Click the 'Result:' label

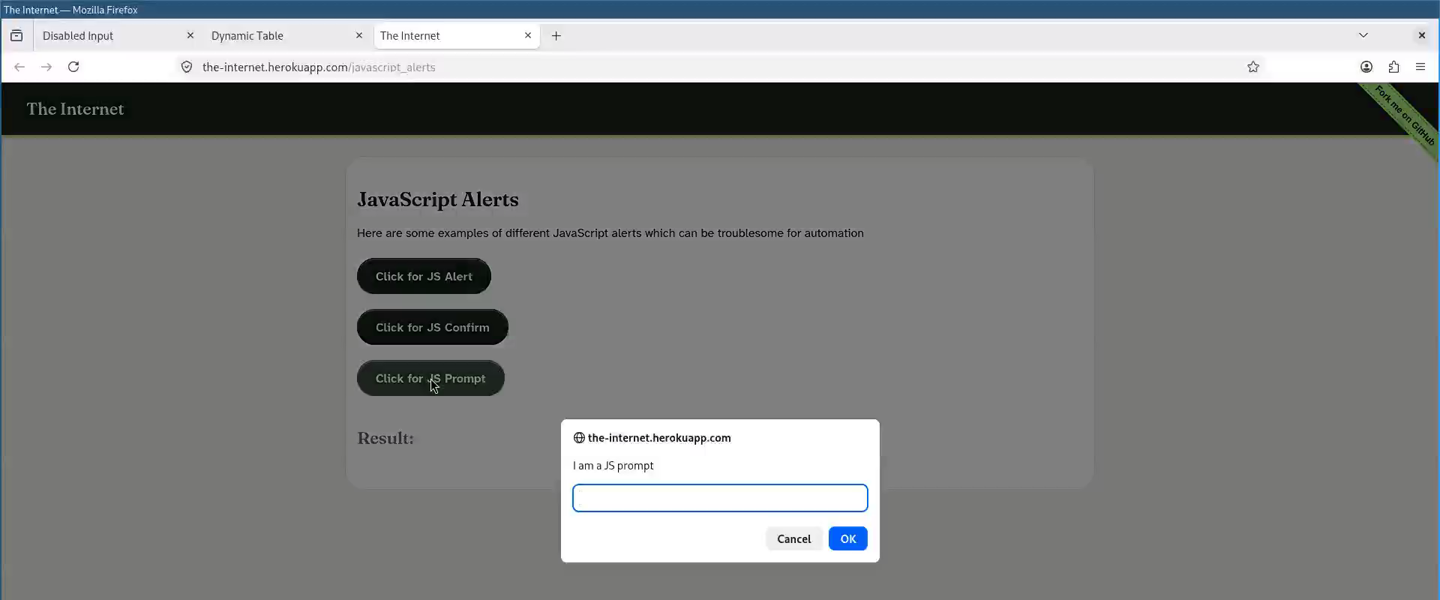385,438
